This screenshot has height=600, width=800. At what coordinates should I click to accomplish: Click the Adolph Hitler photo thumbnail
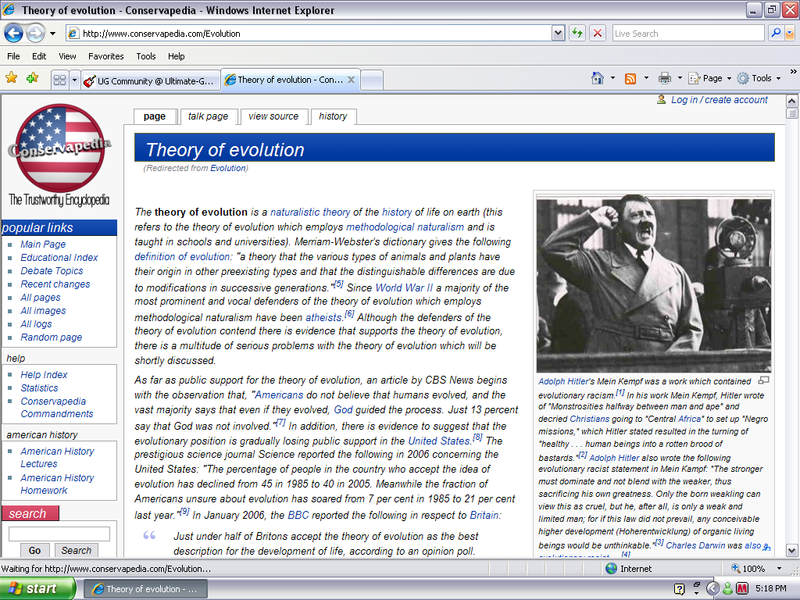pos(654,286)
